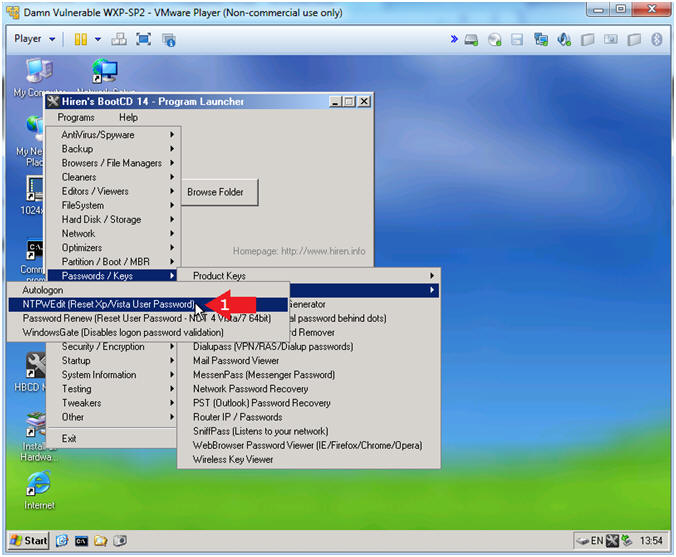
Task: Expand Browsers / File Managers submenu
Action: 113,163
